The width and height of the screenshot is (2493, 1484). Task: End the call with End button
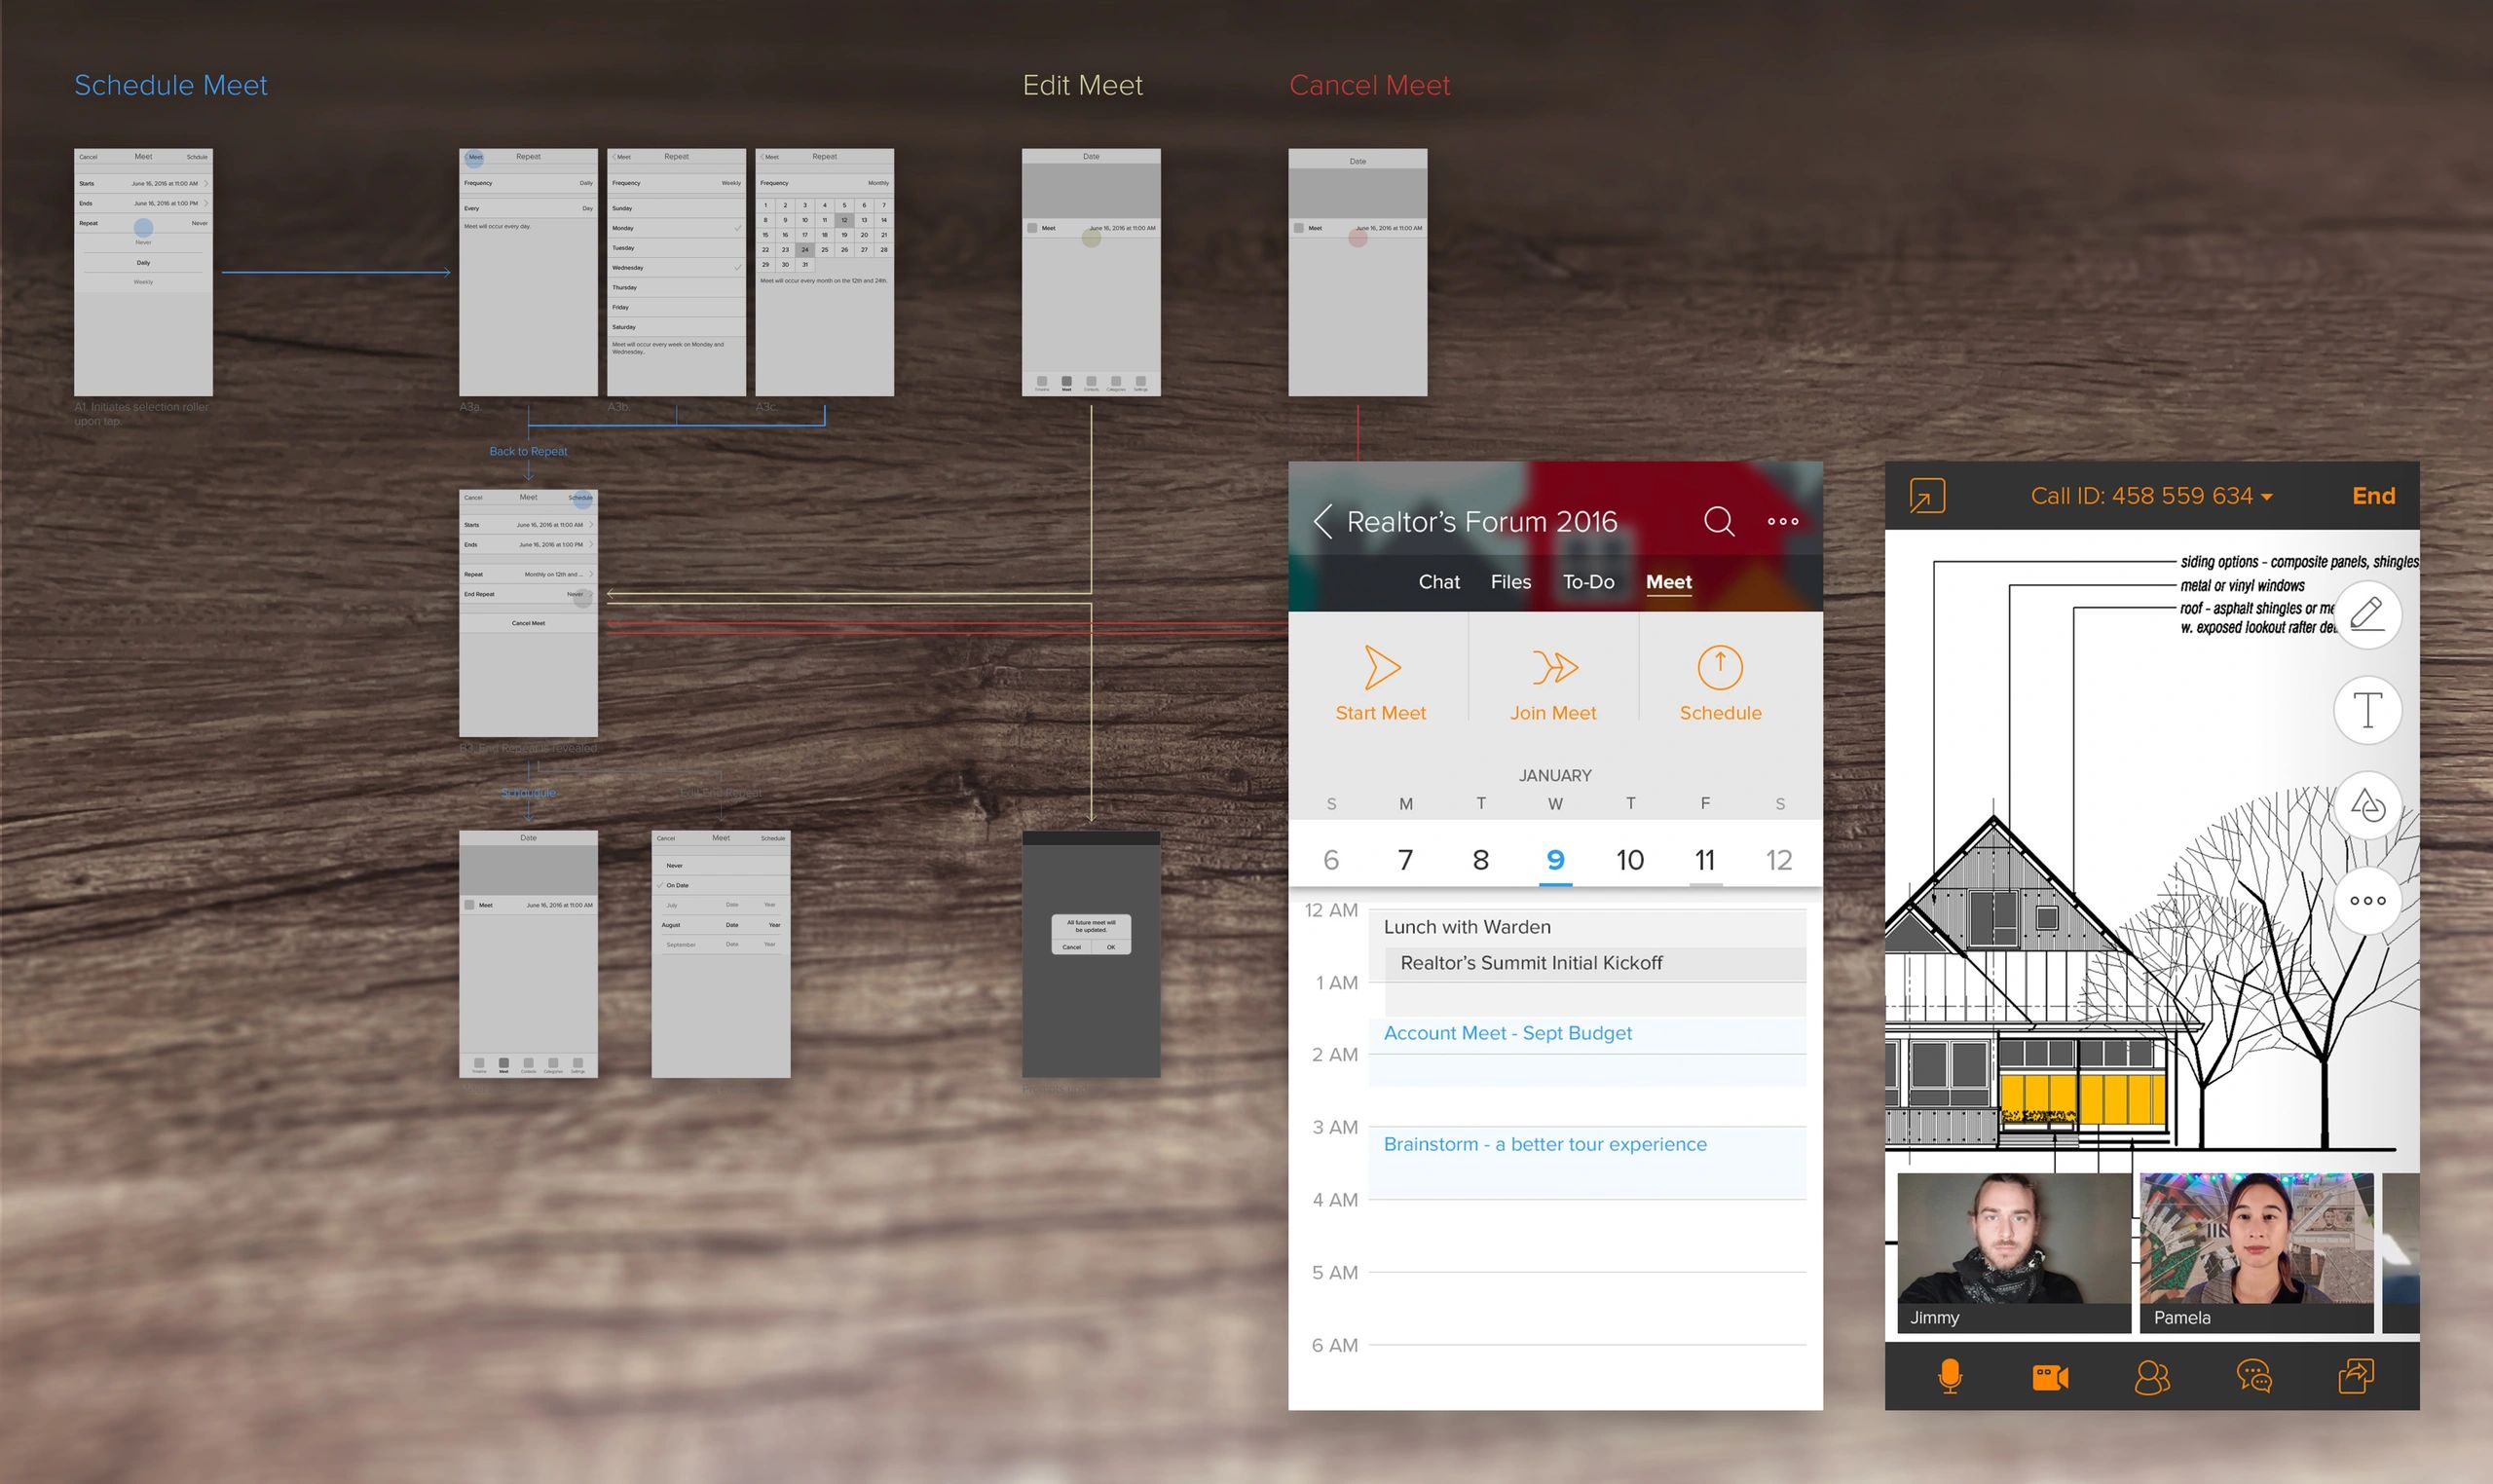tap(2373, 496)
